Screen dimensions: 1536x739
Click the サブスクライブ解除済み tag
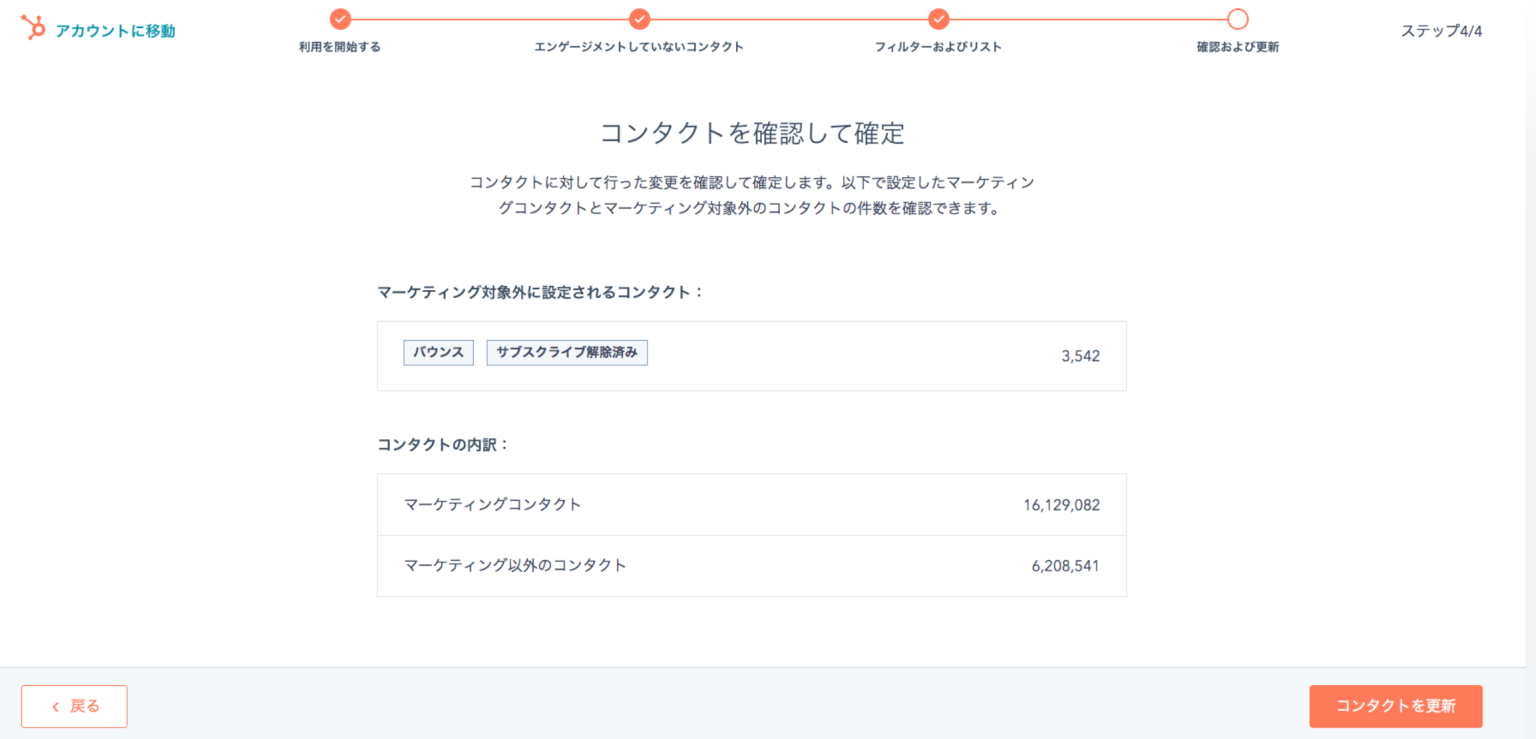[567, 353]
